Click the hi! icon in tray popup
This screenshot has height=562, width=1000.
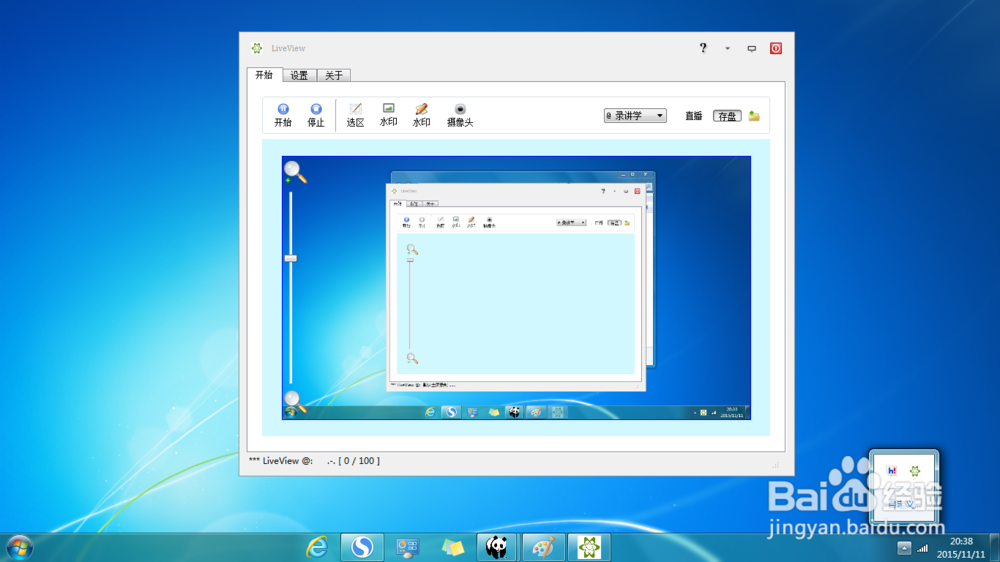(892, 471)
